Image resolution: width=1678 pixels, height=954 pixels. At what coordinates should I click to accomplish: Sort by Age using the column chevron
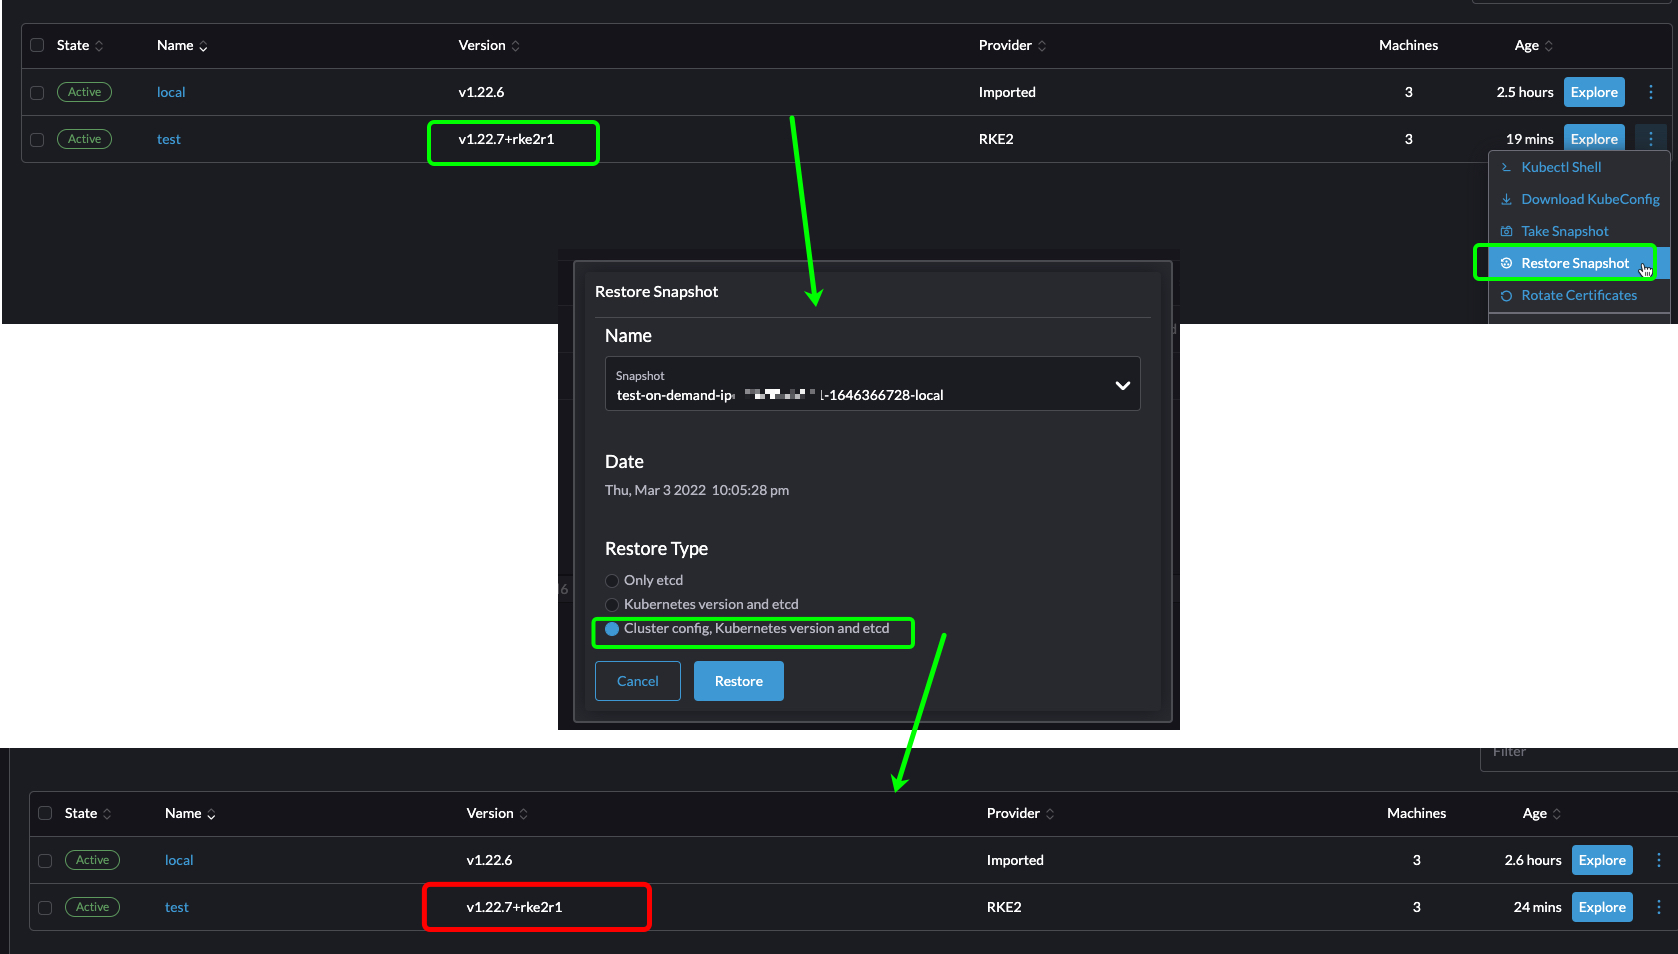[x=1547, y=46]
